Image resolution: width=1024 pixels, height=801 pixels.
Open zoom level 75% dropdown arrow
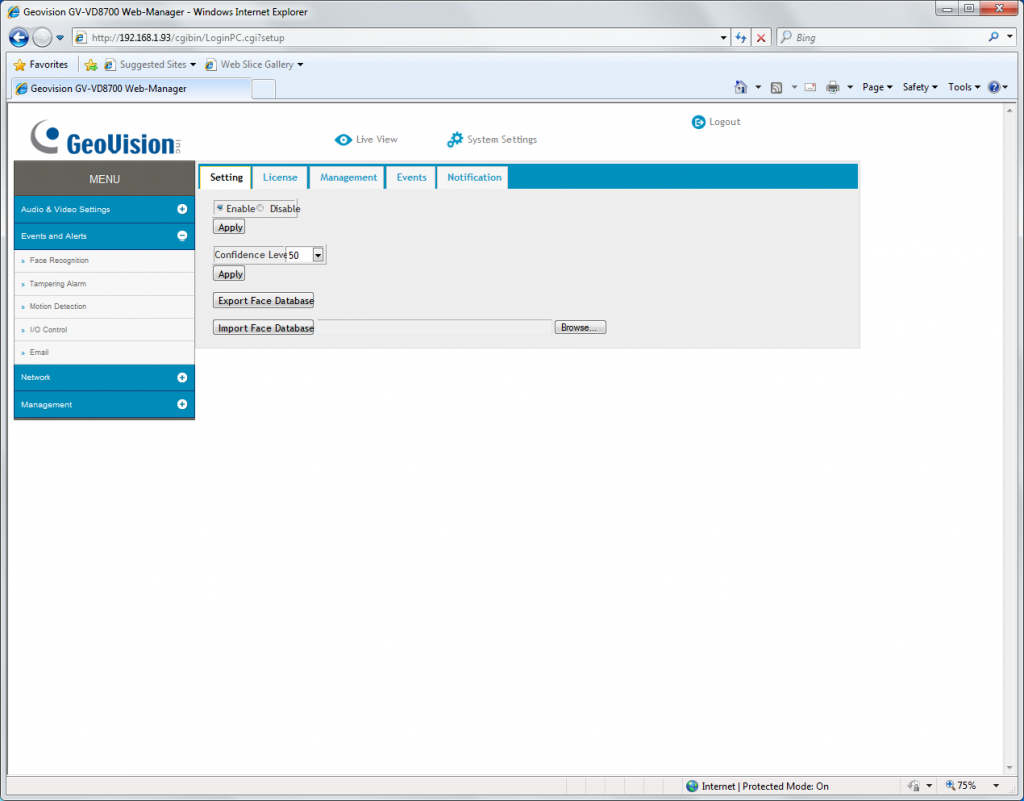(995, 786)
